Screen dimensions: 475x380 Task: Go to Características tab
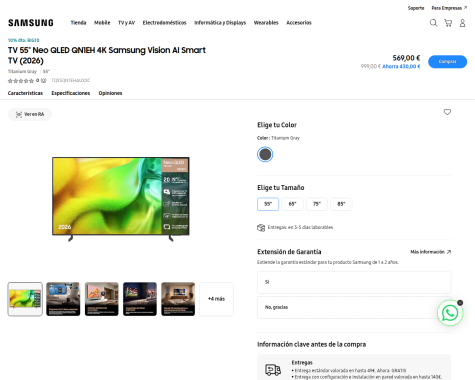(x=25, y=93)
